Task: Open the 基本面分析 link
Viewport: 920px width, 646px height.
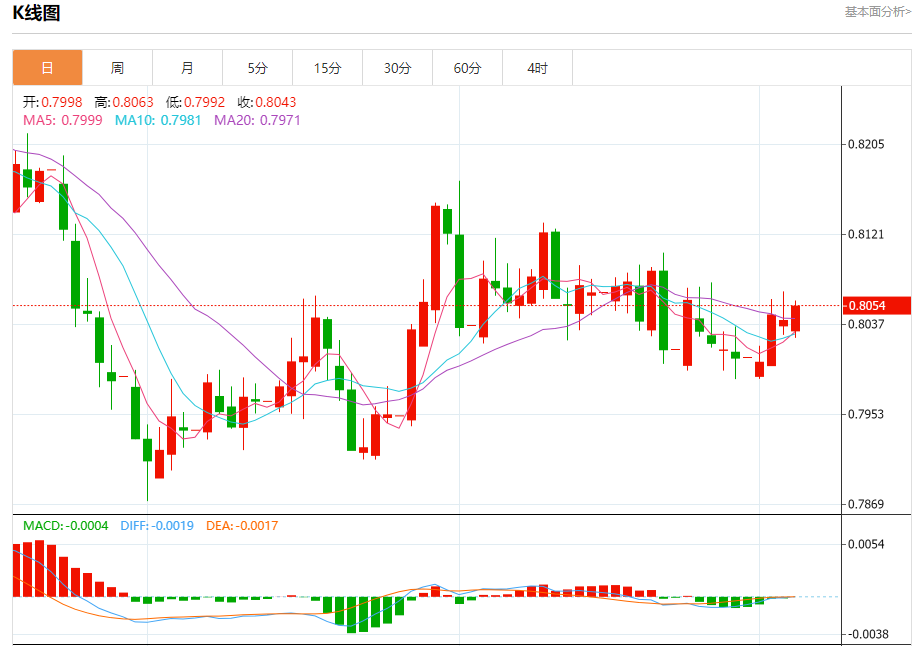Action: [x=878, y=12]
